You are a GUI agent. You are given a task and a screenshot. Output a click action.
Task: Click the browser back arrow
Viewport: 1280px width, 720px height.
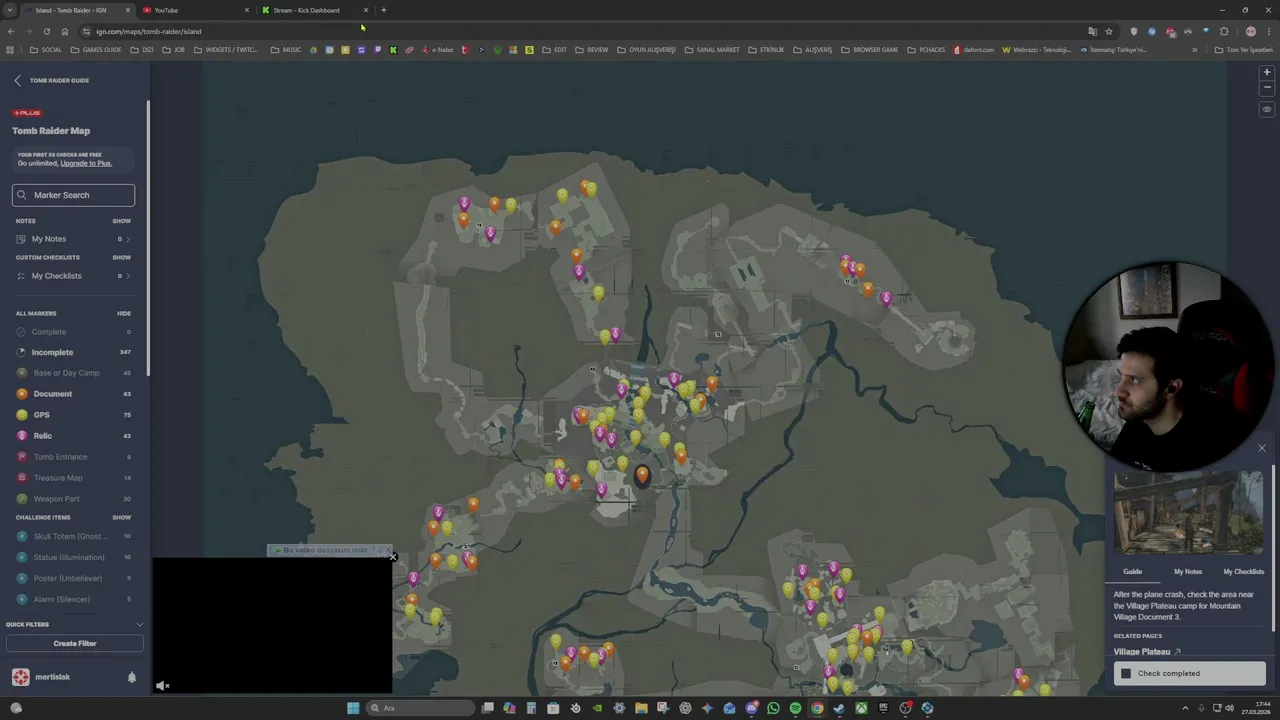tap(10, 31)
